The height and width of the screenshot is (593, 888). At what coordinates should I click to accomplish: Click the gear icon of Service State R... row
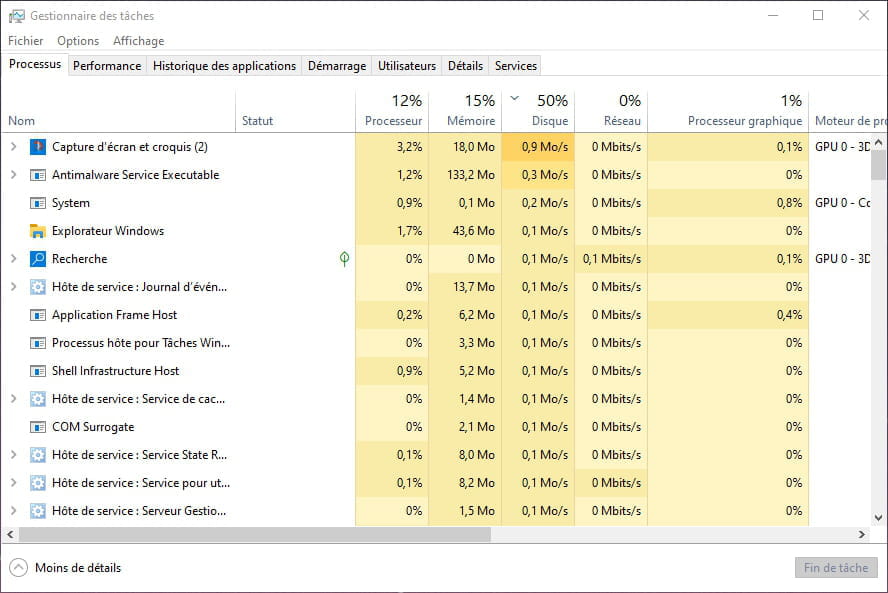pos(37,455)
